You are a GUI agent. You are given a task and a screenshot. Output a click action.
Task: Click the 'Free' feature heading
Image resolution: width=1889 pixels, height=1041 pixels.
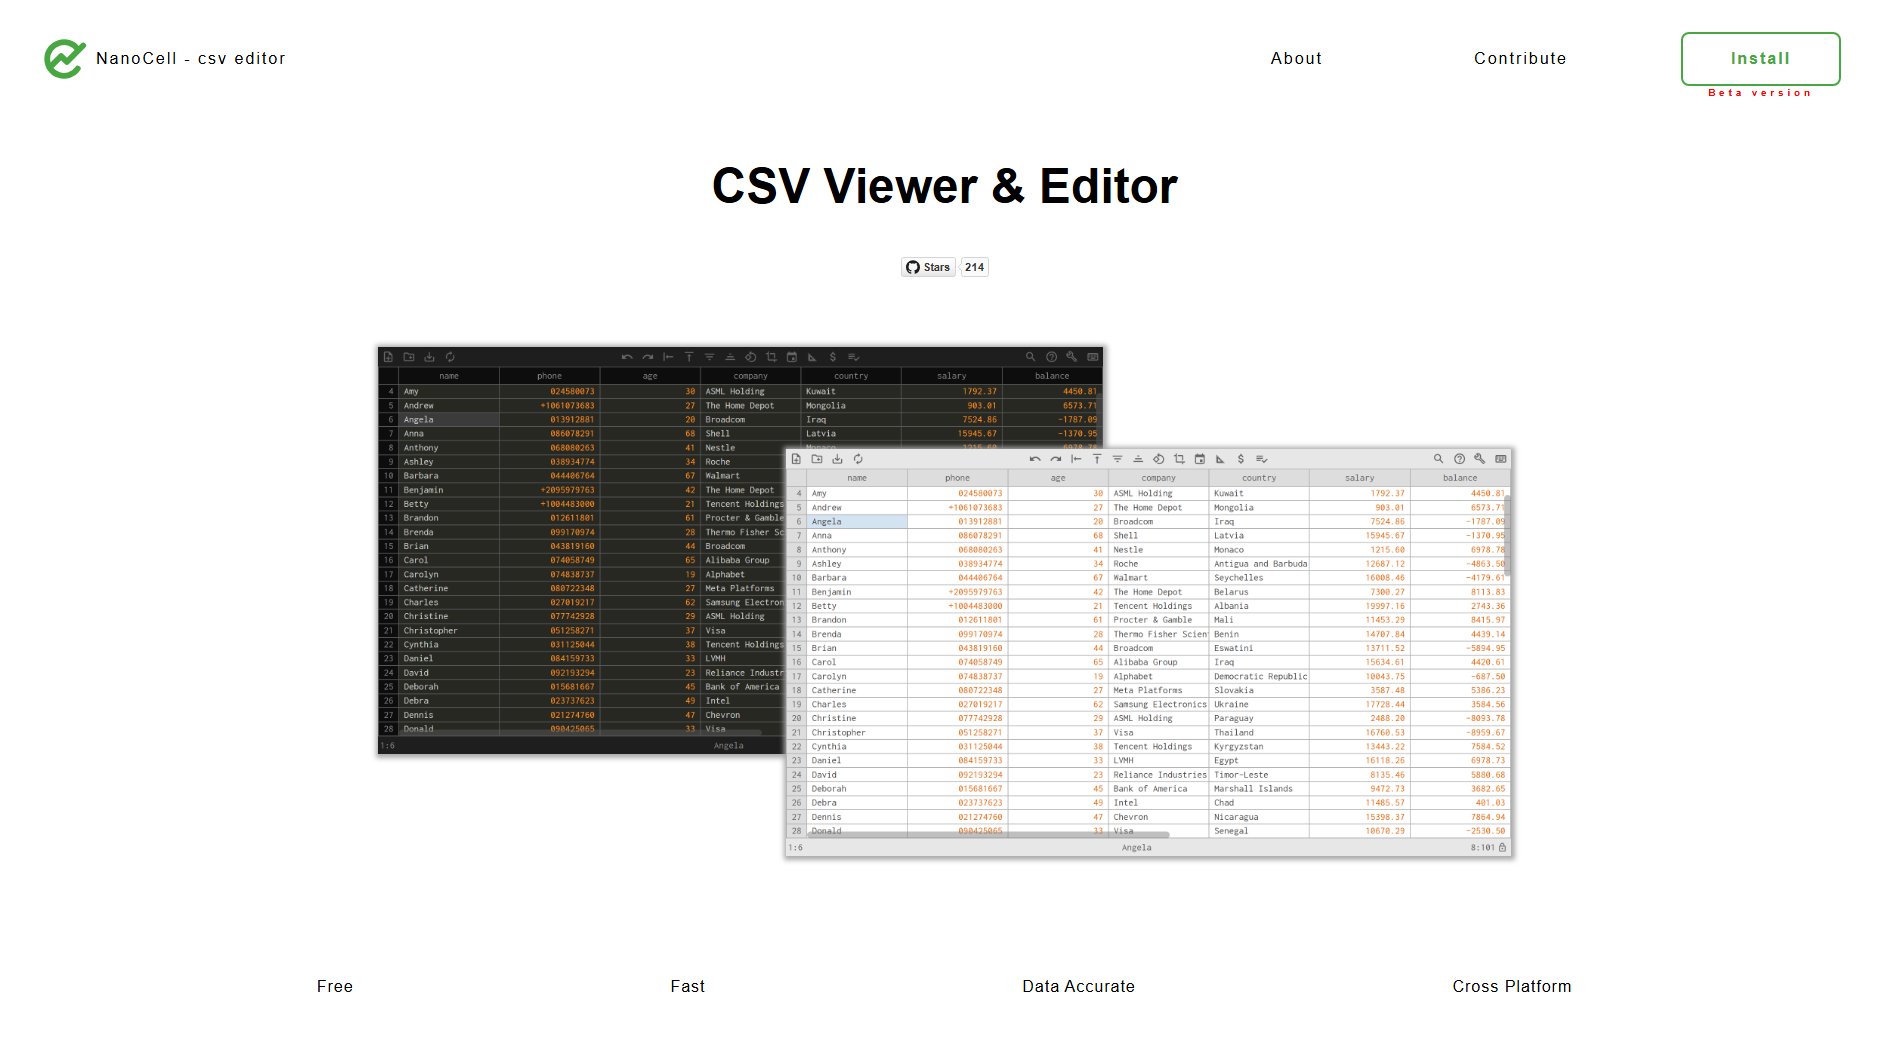tap(335, 986)
